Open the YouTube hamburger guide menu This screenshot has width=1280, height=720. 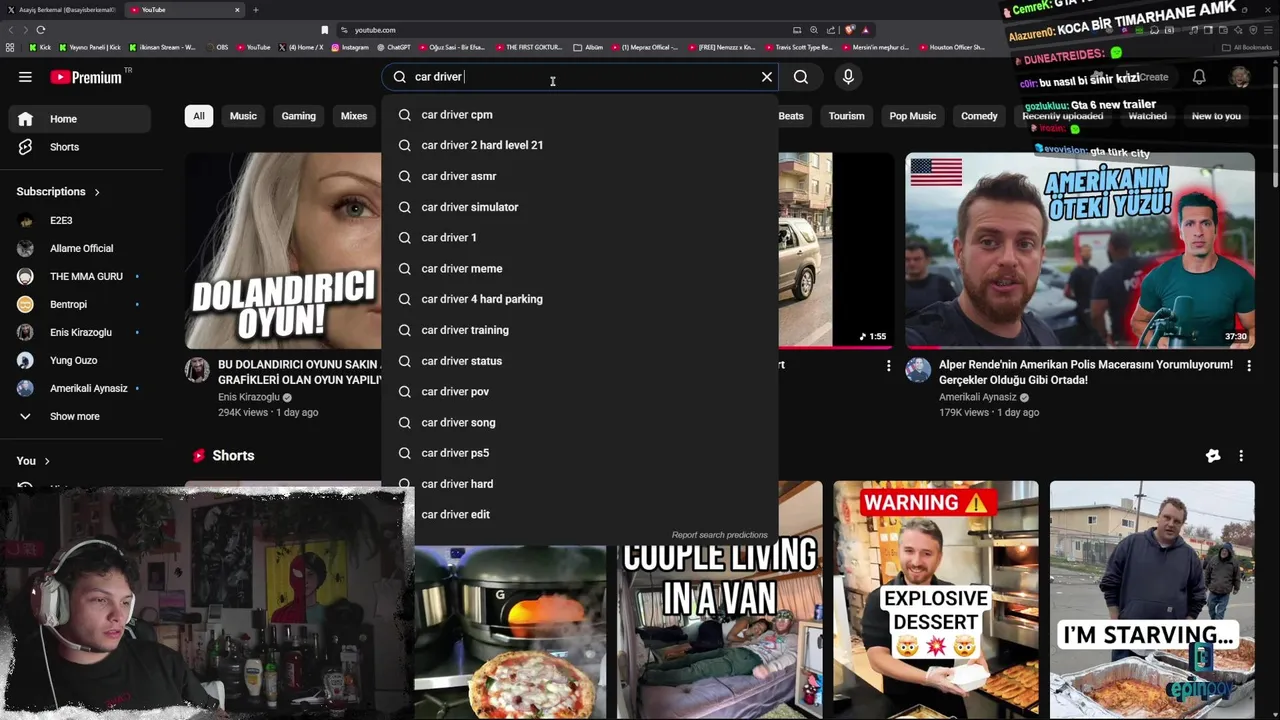(x=25, y=77)
